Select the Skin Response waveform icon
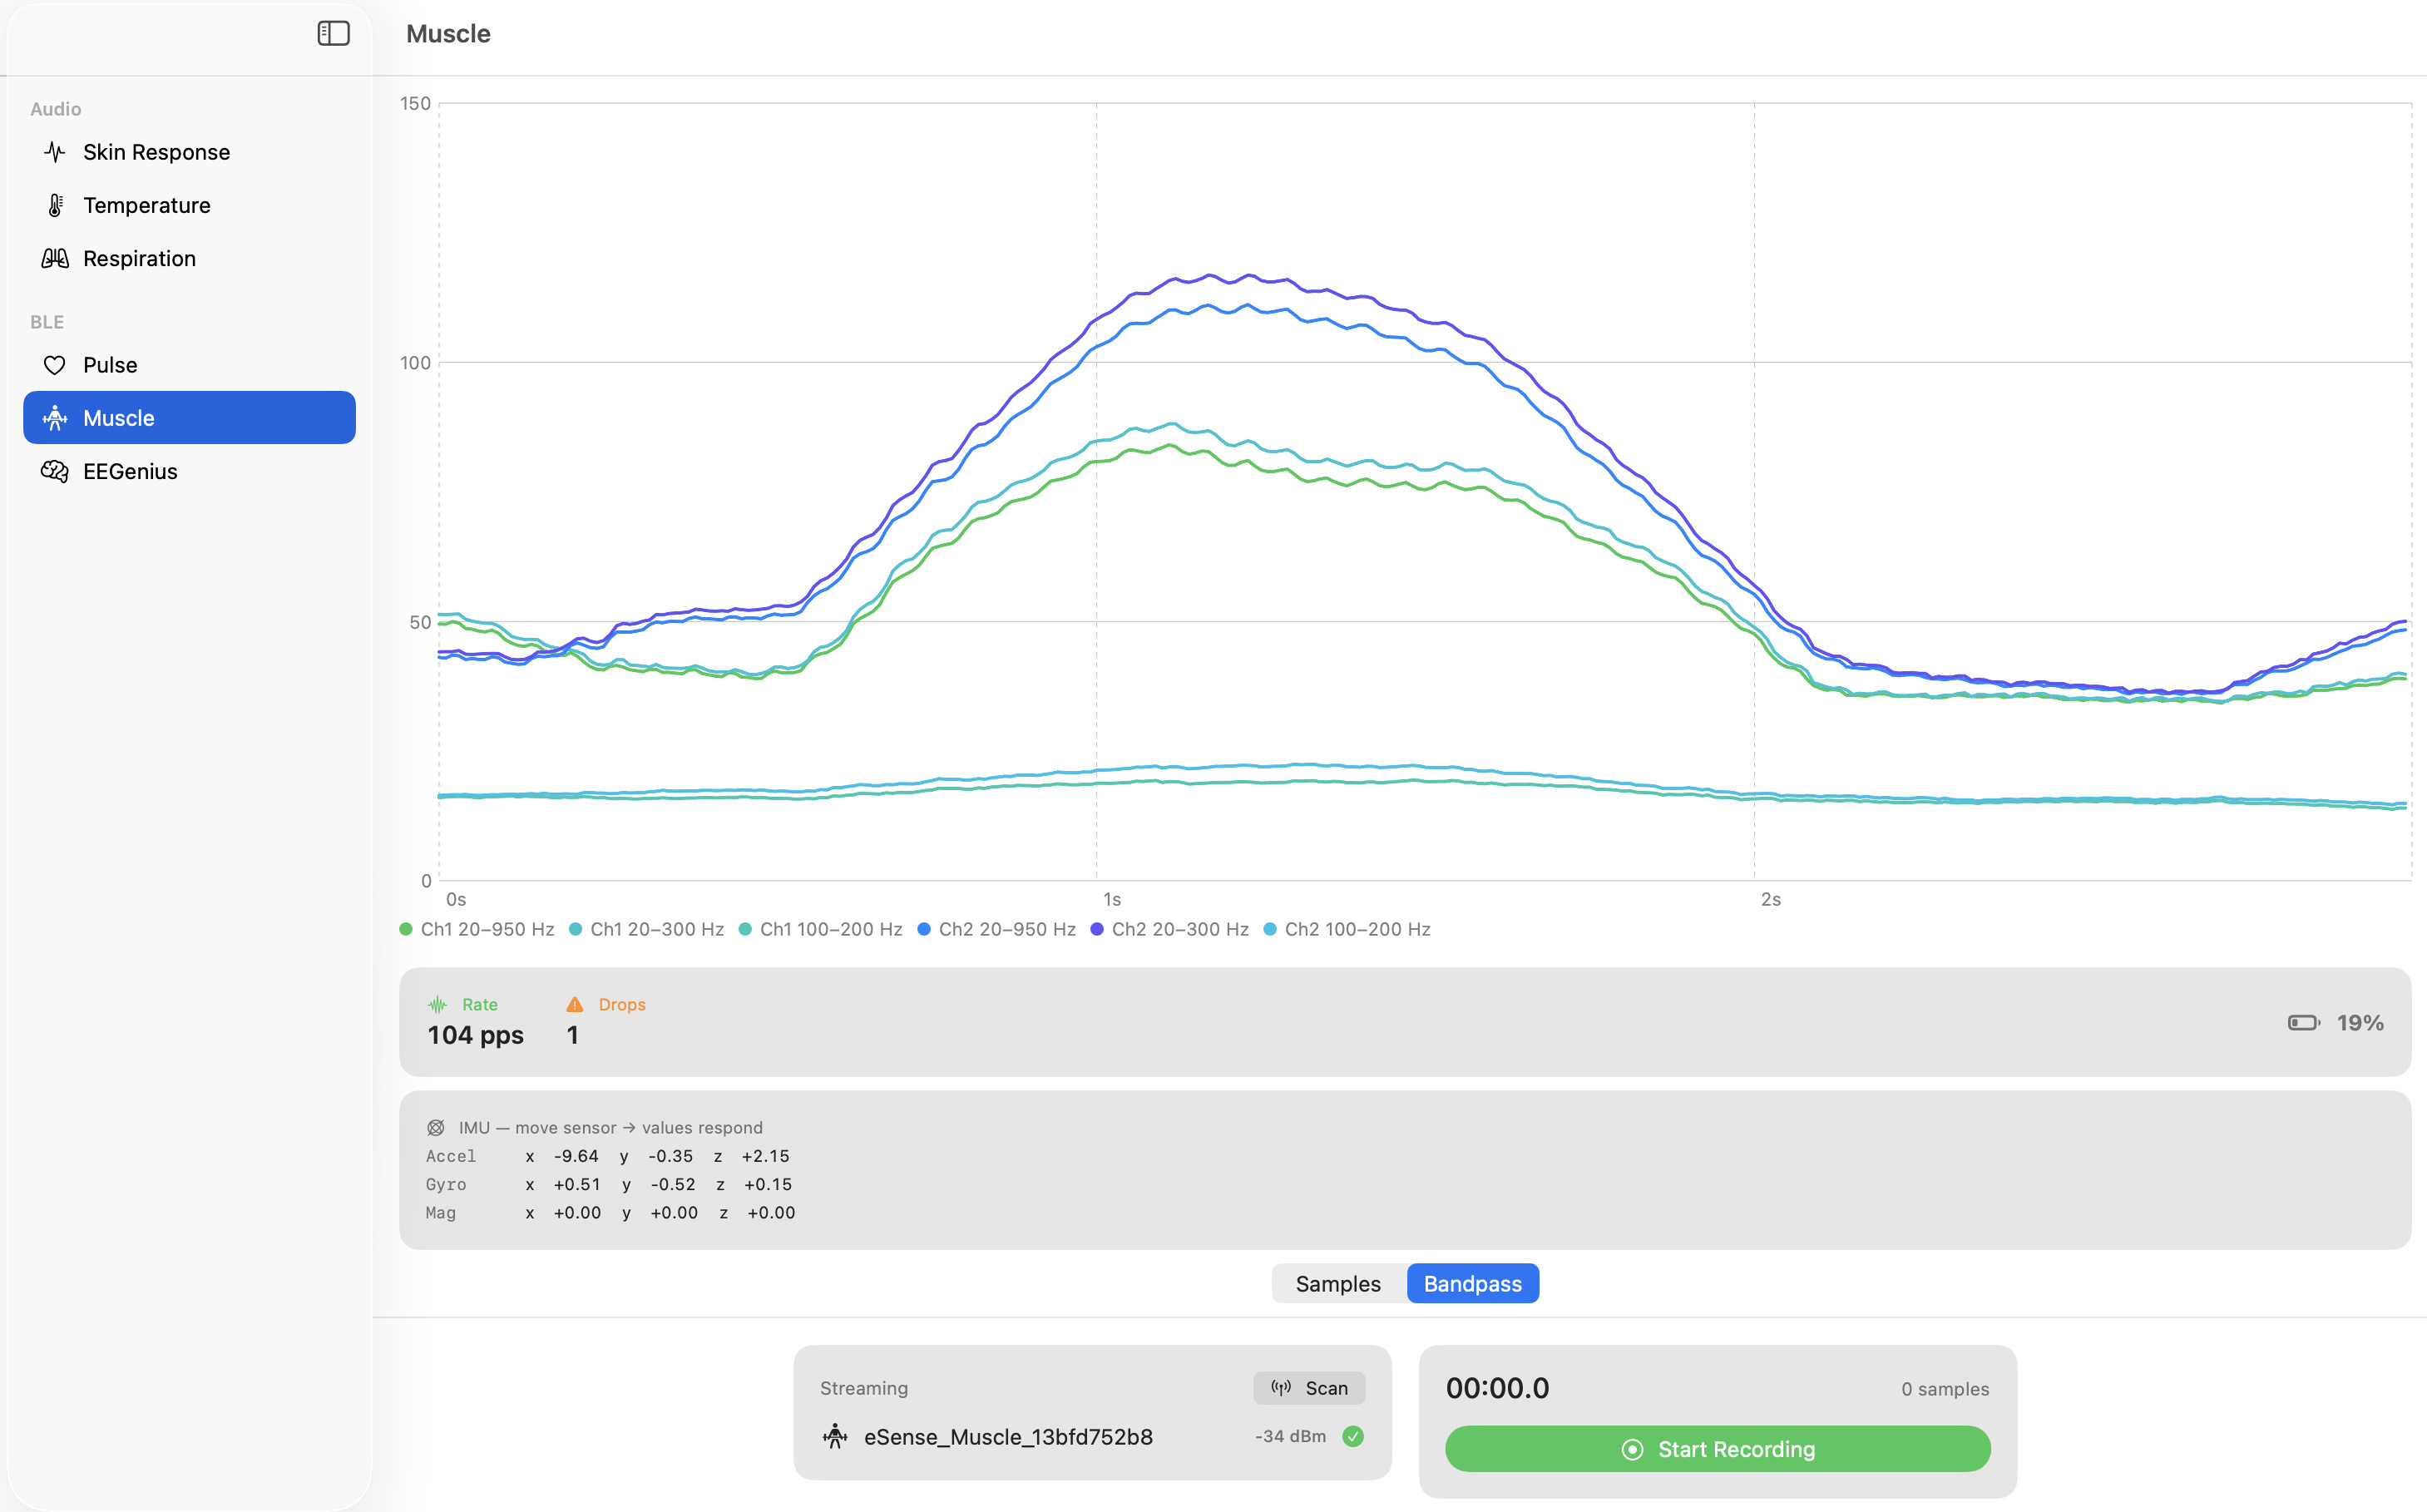 coord(55,152)
